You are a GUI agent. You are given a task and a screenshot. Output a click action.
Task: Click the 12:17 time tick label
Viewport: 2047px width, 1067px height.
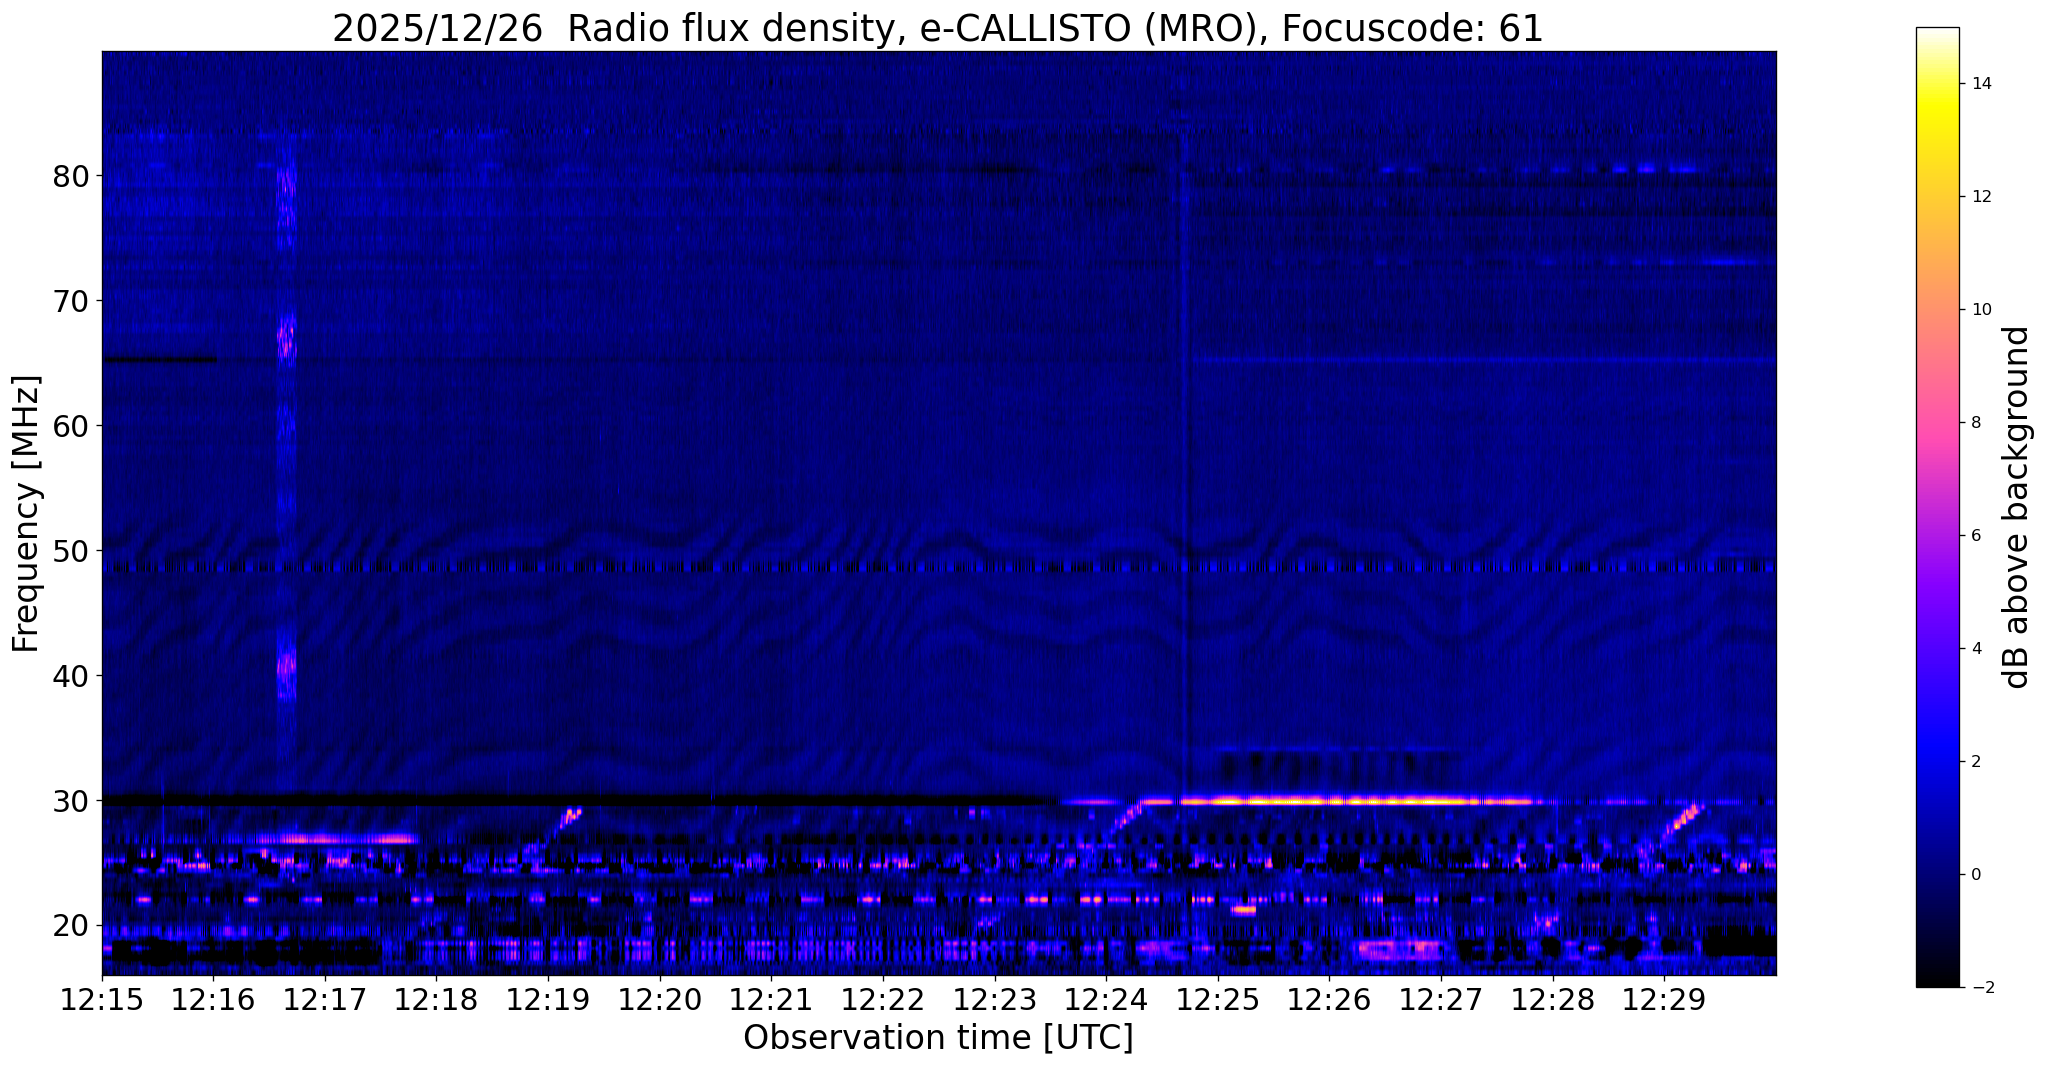[325, 999]
